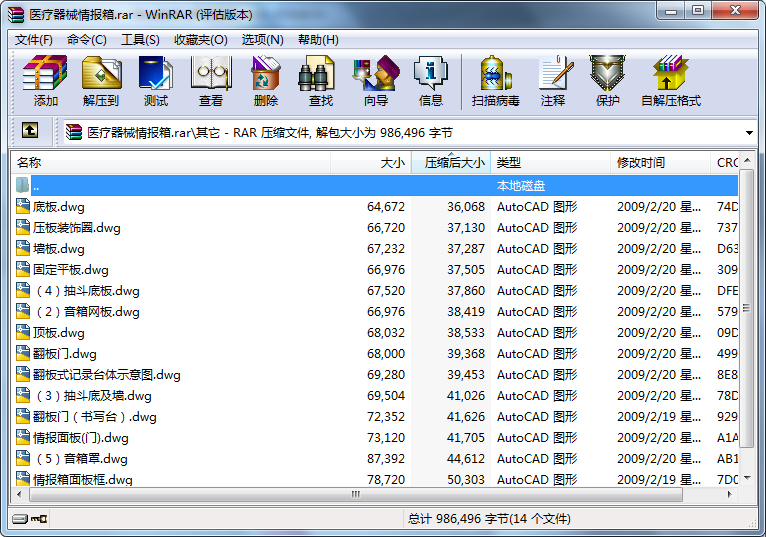The image size is (766, 537).
Task: Click the 添加 (Add) toolbar icon
Action: (45, 81)
